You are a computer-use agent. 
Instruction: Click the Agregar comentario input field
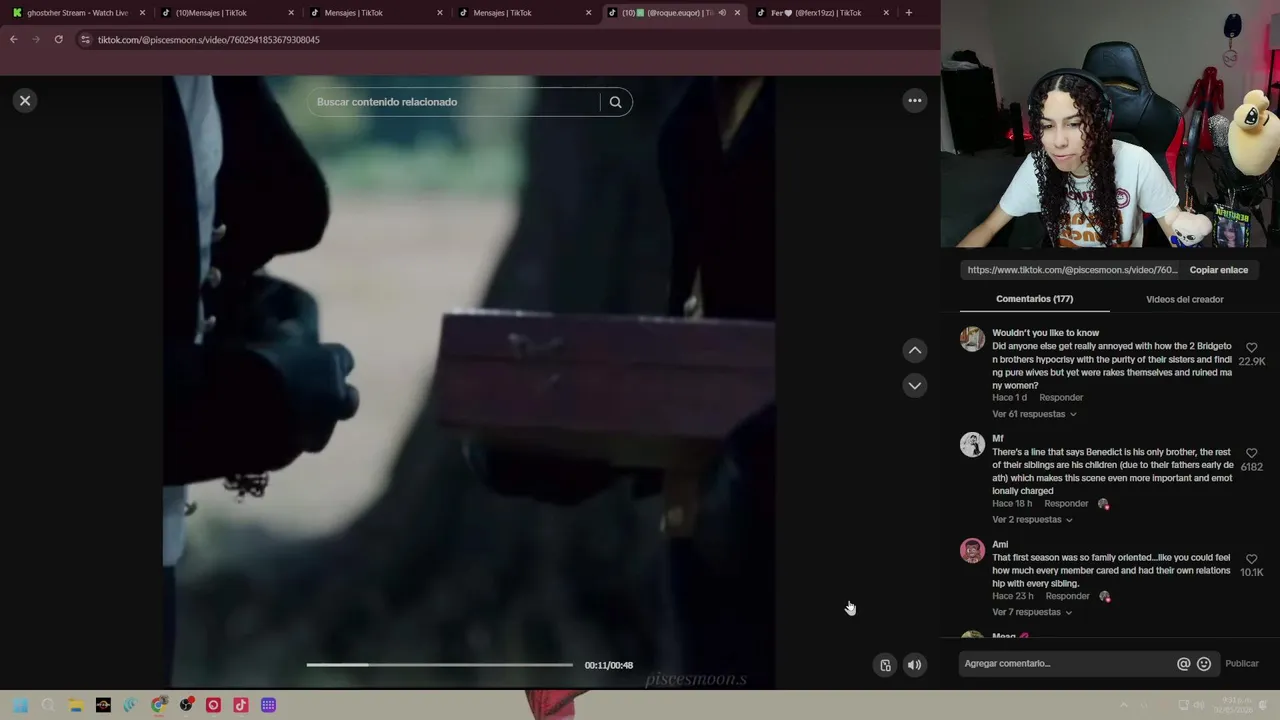click(x=1067, y=664)
